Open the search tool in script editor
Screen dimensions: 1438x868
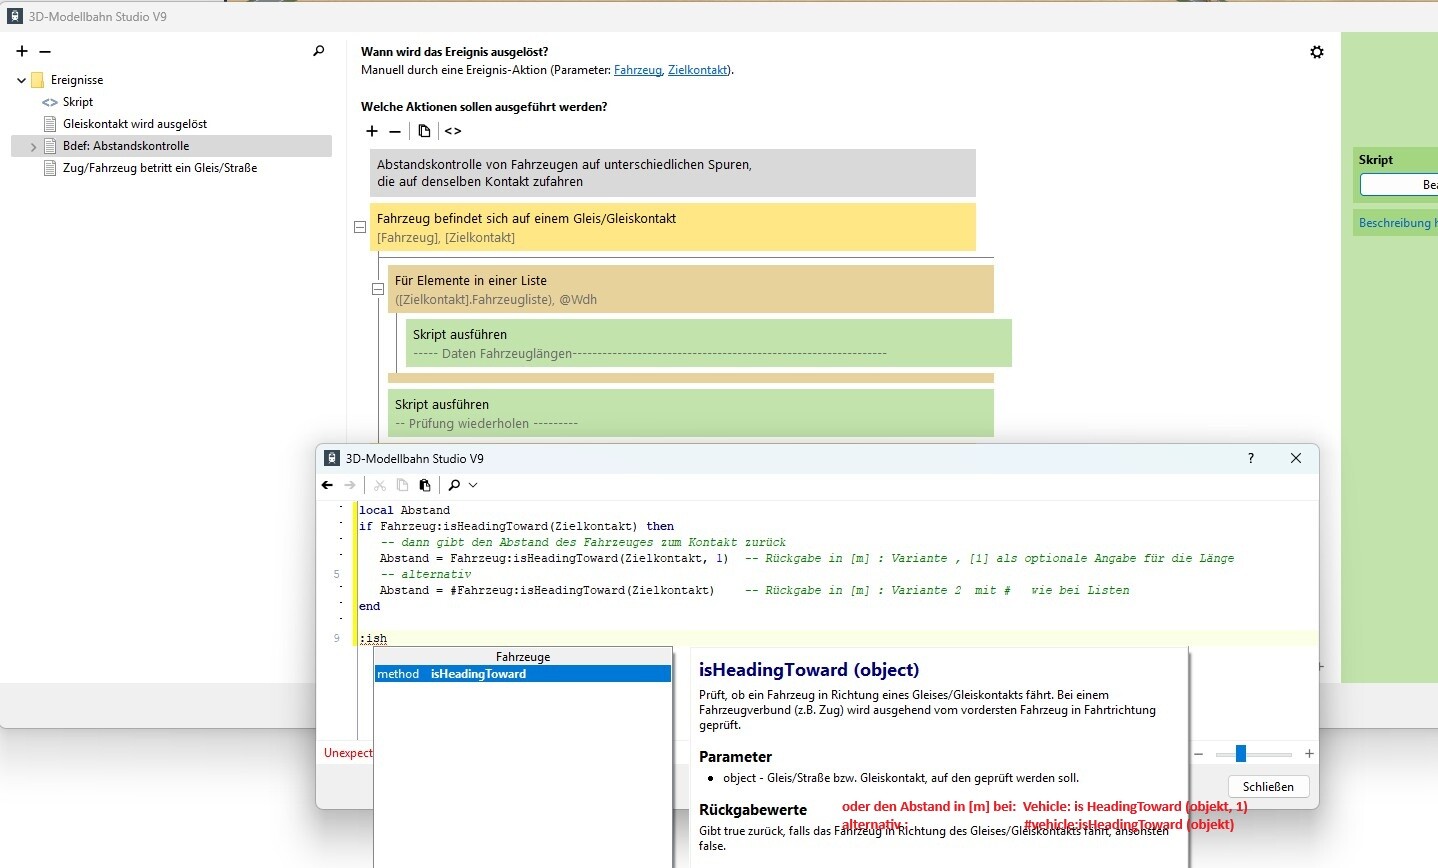pyautogui.click(x=455, y=485)
